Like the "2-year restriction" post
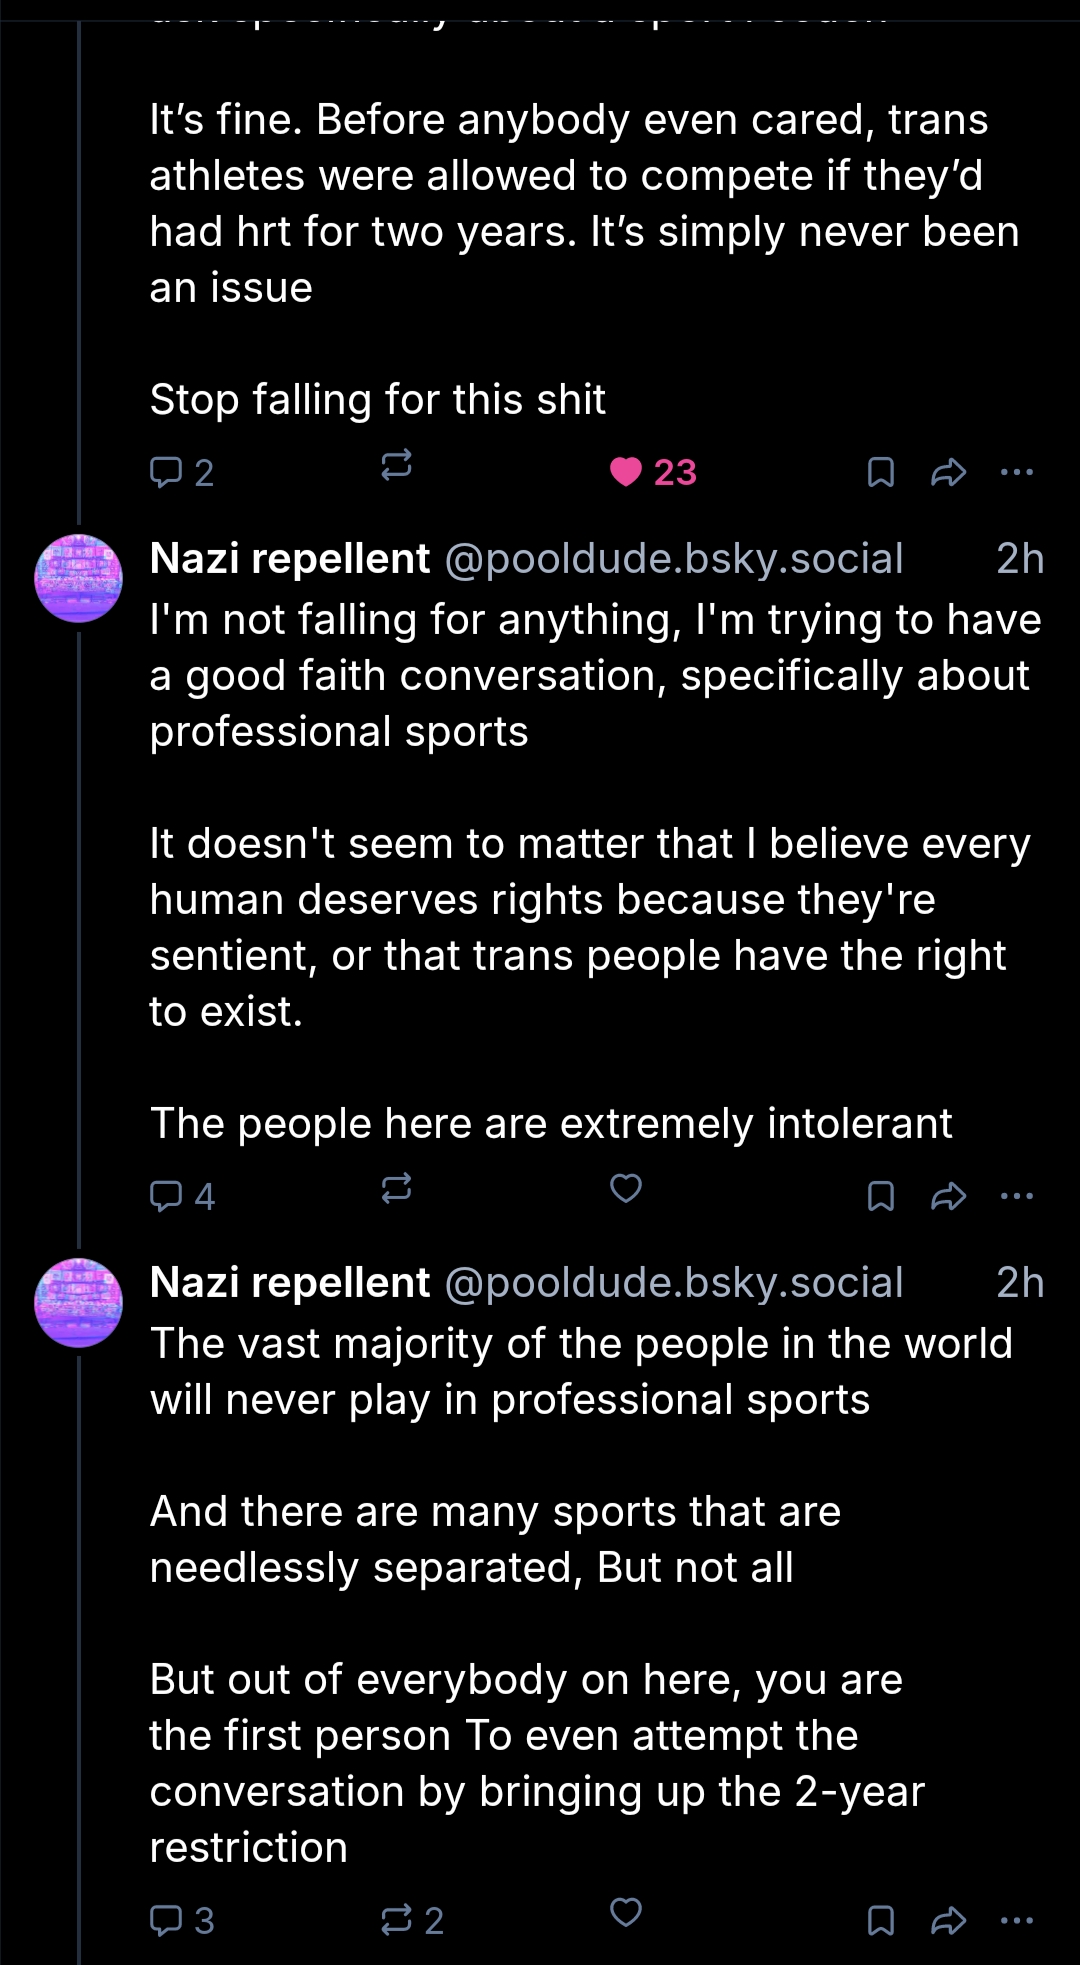This screenshot has height=1965, width=1080. [626, 1913]
